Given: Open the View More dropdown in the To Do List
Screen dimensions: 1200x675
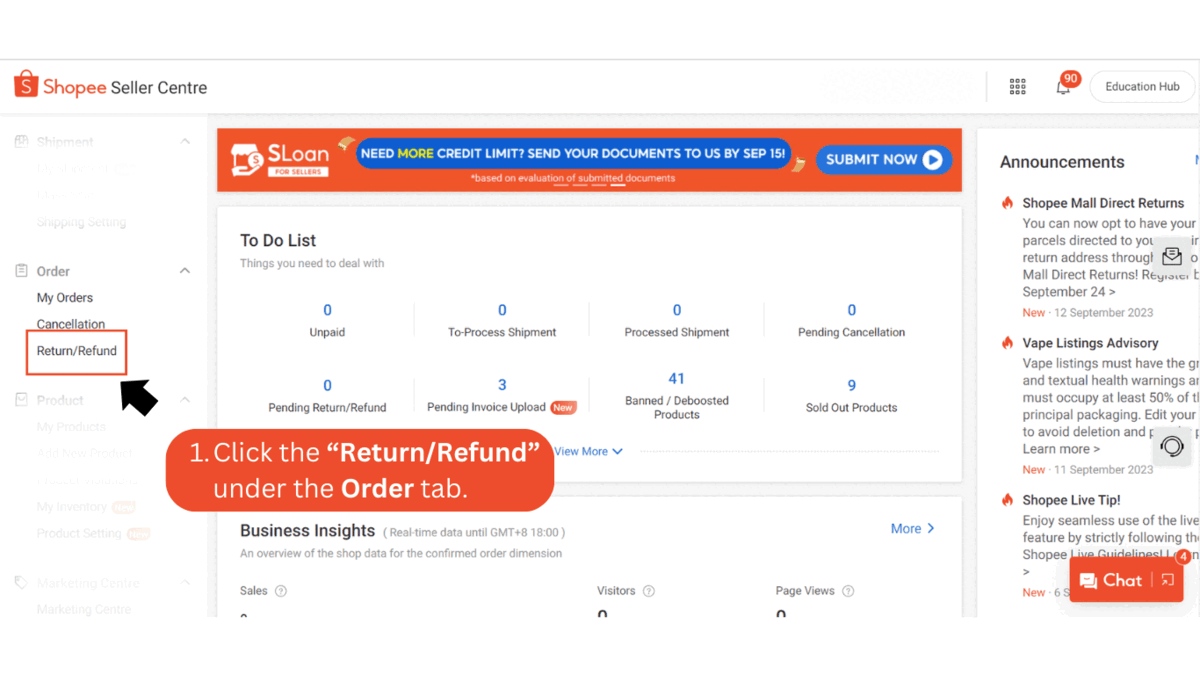Looking at the screenshot, I should coord(588,451).
